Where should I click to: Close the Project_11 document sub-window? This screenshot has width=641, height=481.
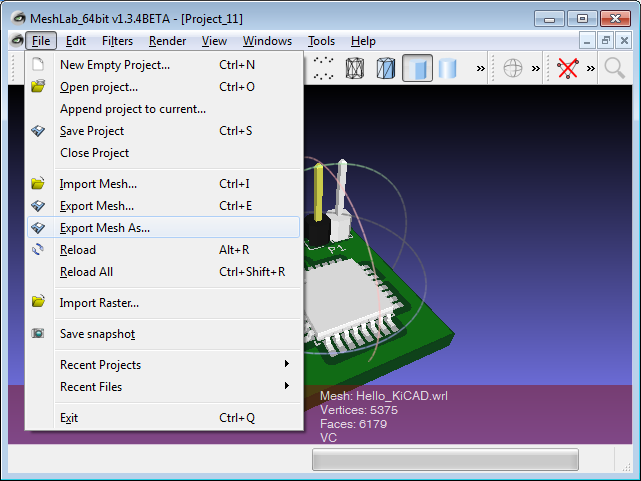[624, 41]
